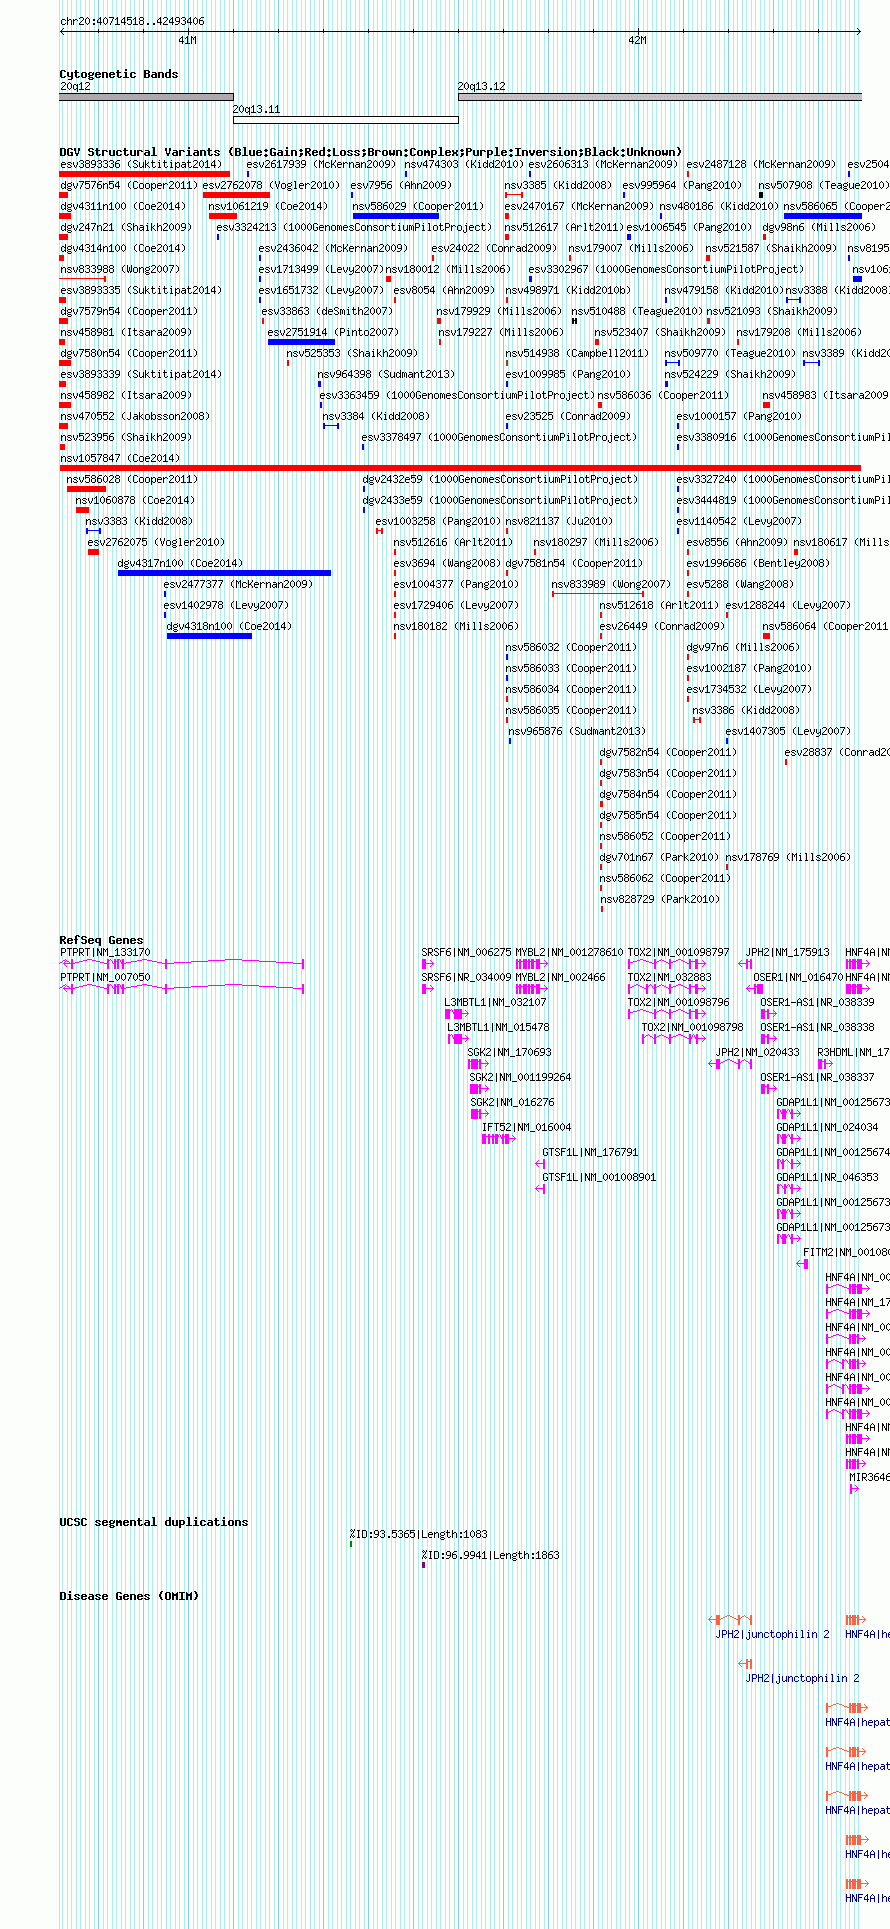Screen dimensions: 890x1929
Task: Click the 41M ruler tick label
Action: (188, 40)
